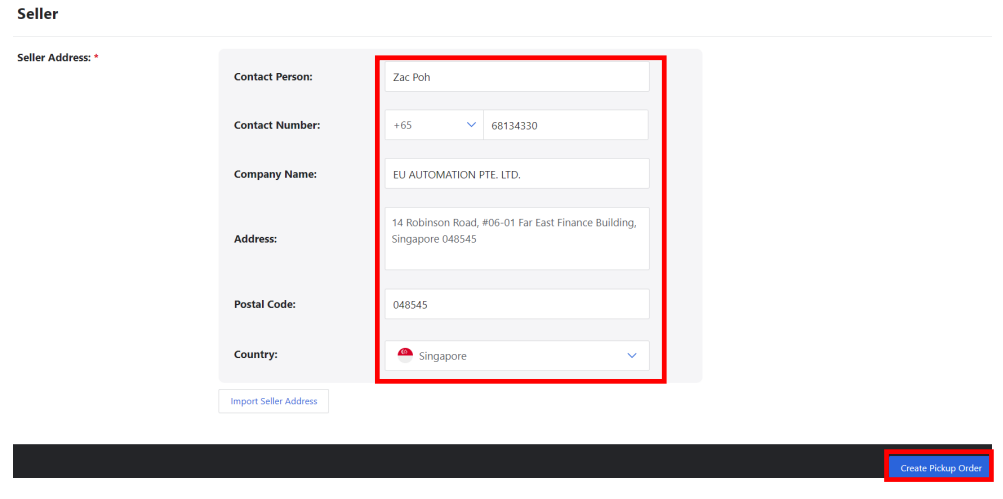Open the +65 country code dropdown
This screenshot has width=1003, height=499.
pos(434,125)
